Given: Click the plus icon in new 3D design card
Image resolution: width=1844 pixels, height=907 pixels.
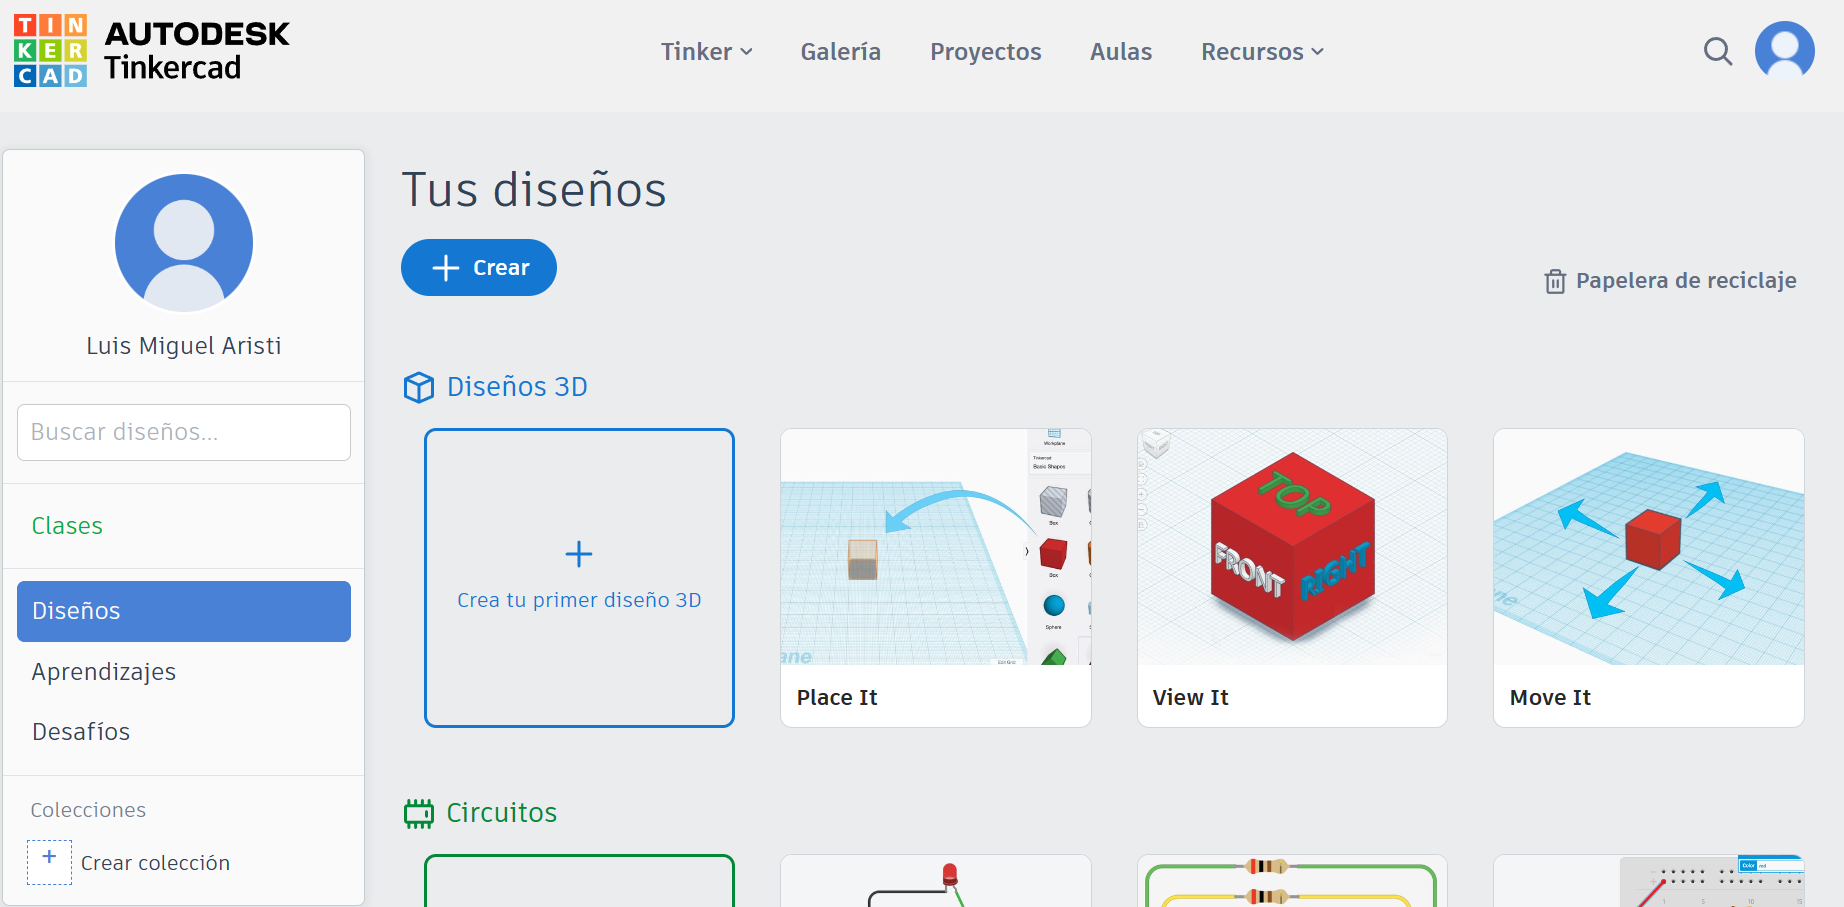Looking at the screenshot, I should 579,554.
